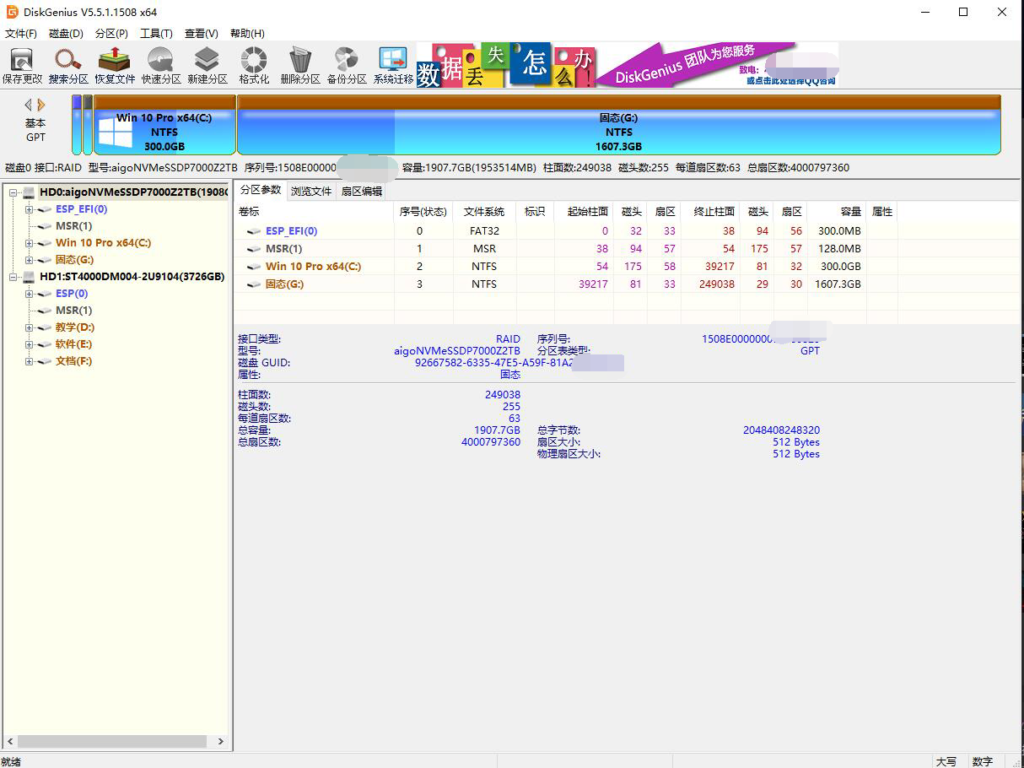Select MSR(1) under HD1 in tree
The image size is (1024, 768).
73,310
